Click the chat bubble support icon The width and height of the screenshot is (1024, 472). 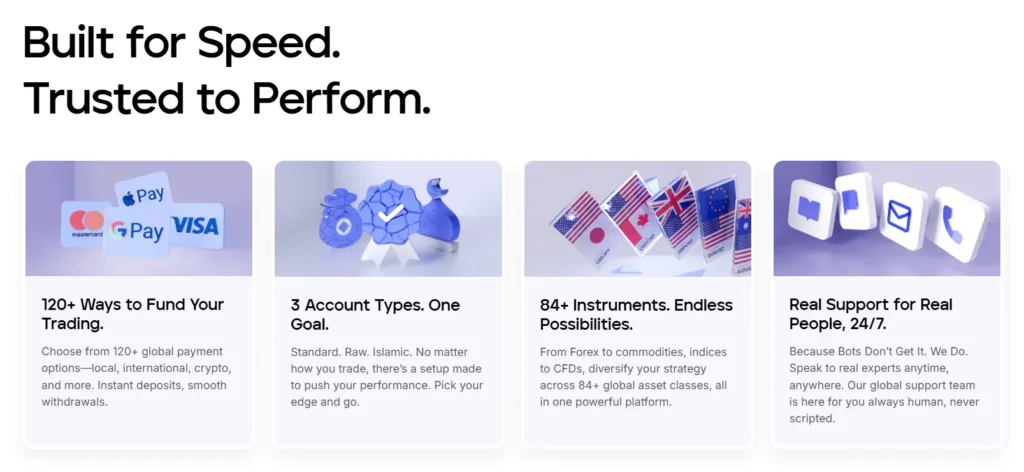(853, 202)
